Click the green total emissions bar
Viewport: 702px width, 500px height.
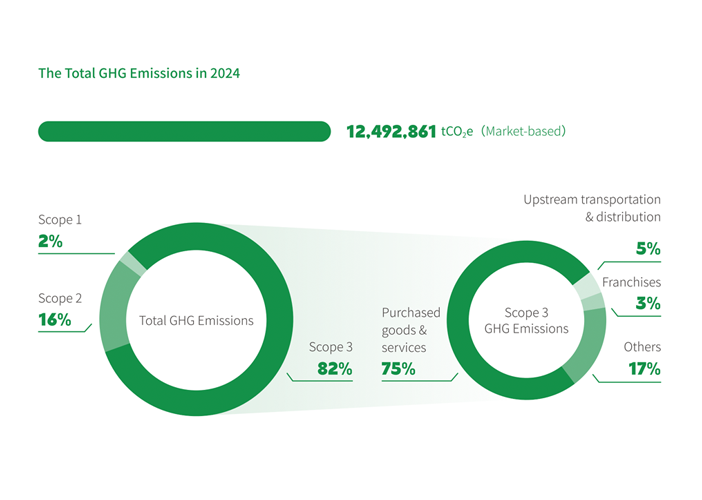point(184,131)
